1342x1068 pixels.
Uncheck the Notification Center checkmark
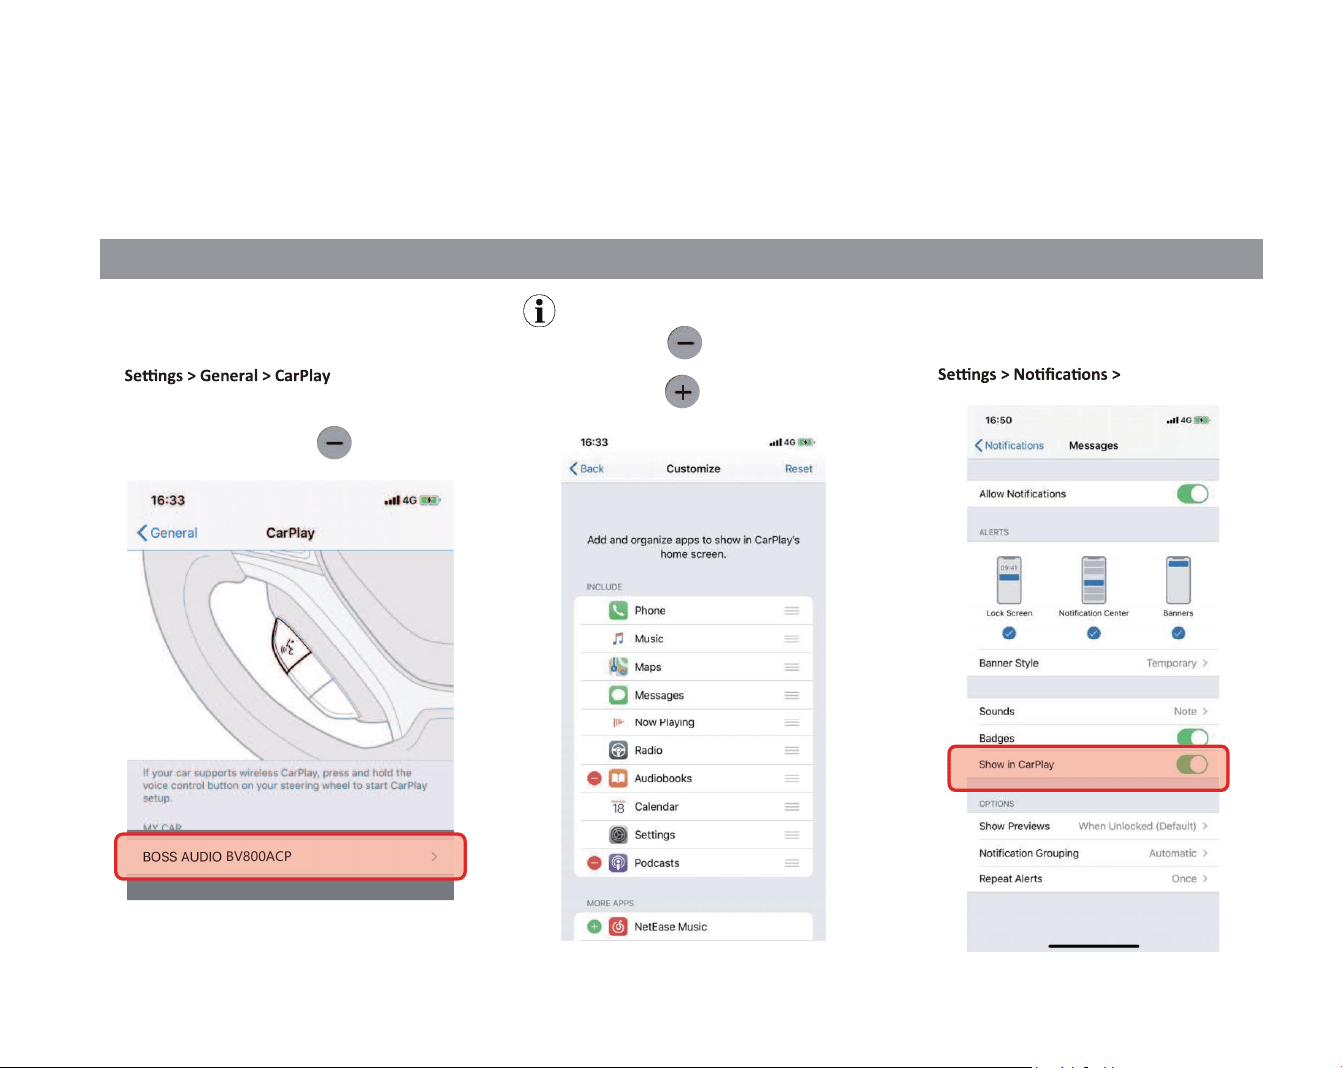[x=1094, y=633]
